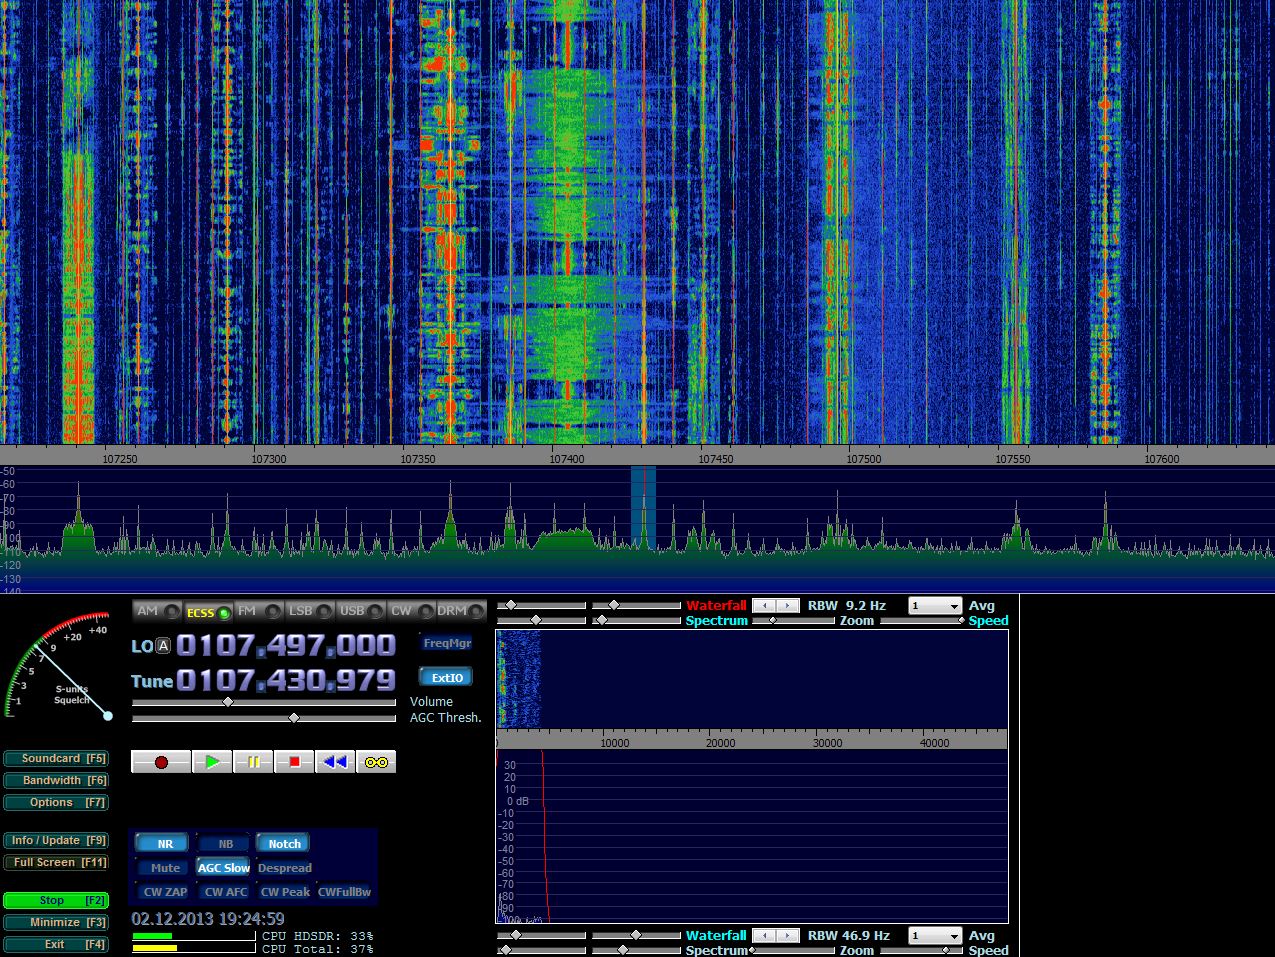Click the red square stop playback icon
The width and height of the screenshot is (1275, 957).
coord(294,762)
